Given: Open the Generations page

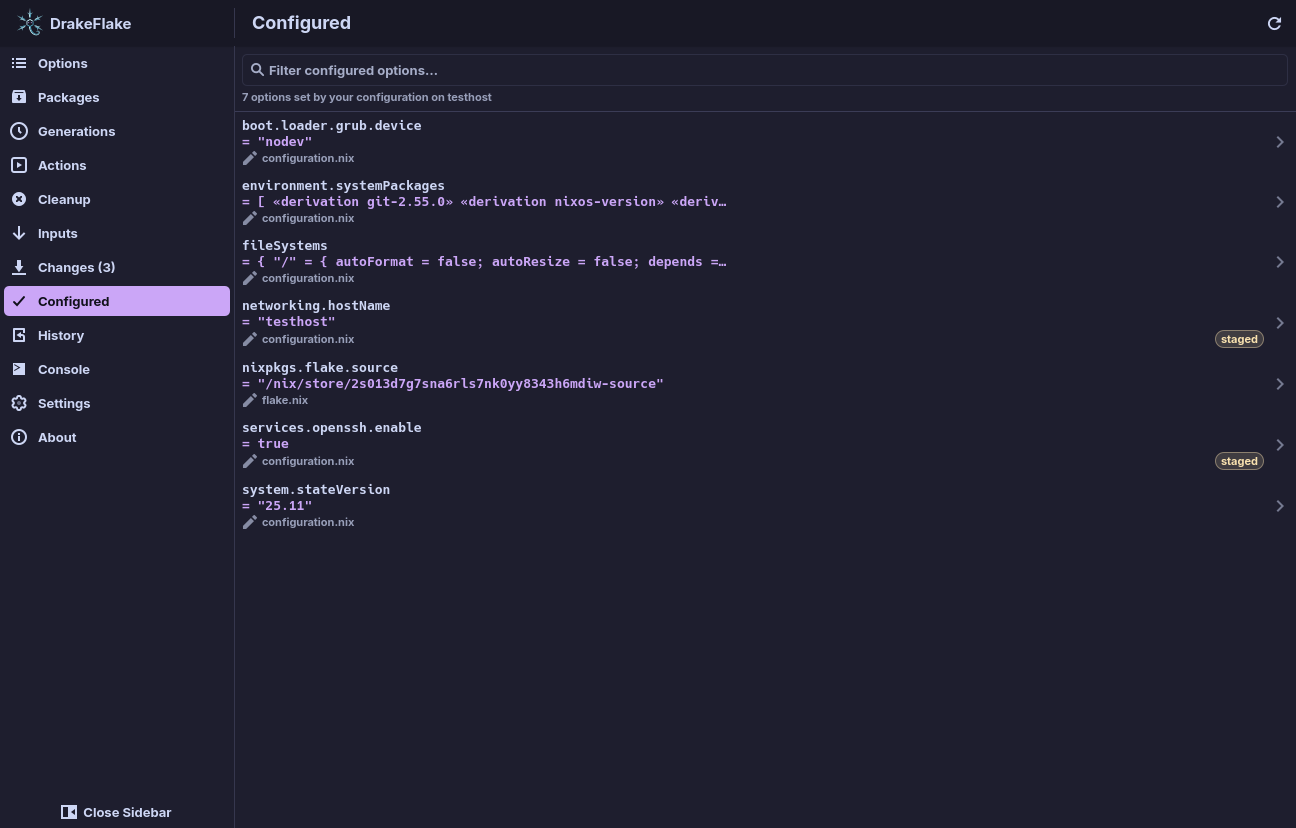Looking at the screenshot, I should click(117, 131).
